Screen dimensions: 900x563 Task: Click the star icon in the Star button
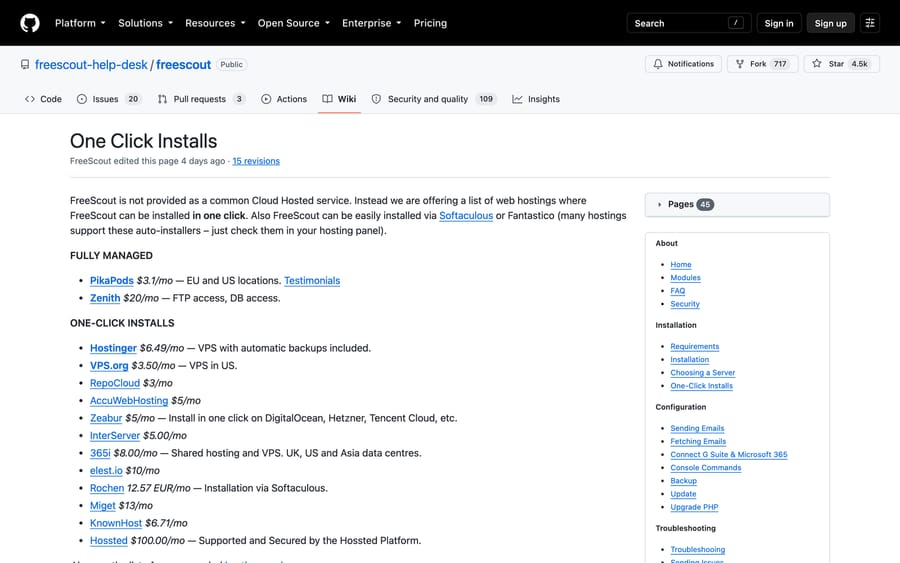click(817, 64)
